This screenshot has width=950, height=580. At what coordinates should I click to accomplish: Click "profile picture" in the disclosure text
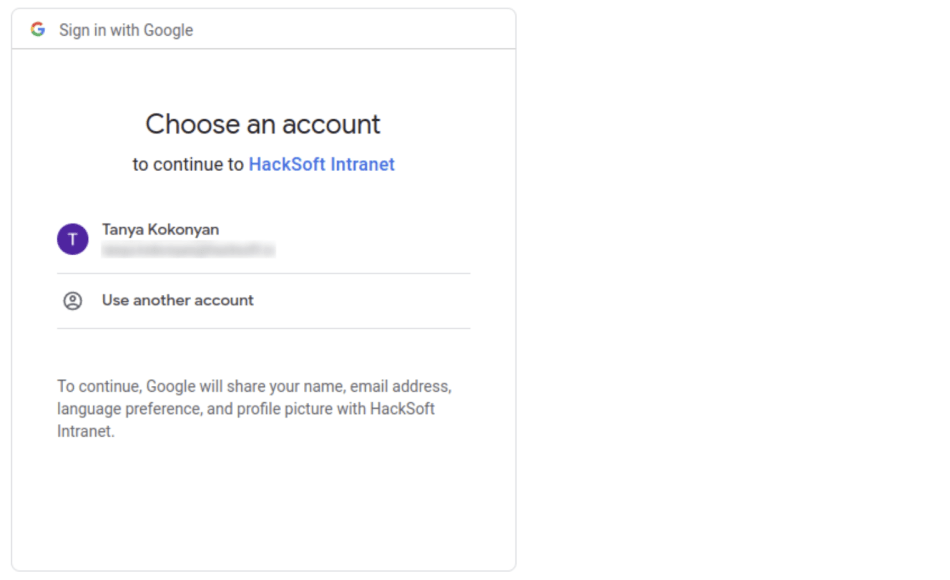tap(283, 409)
